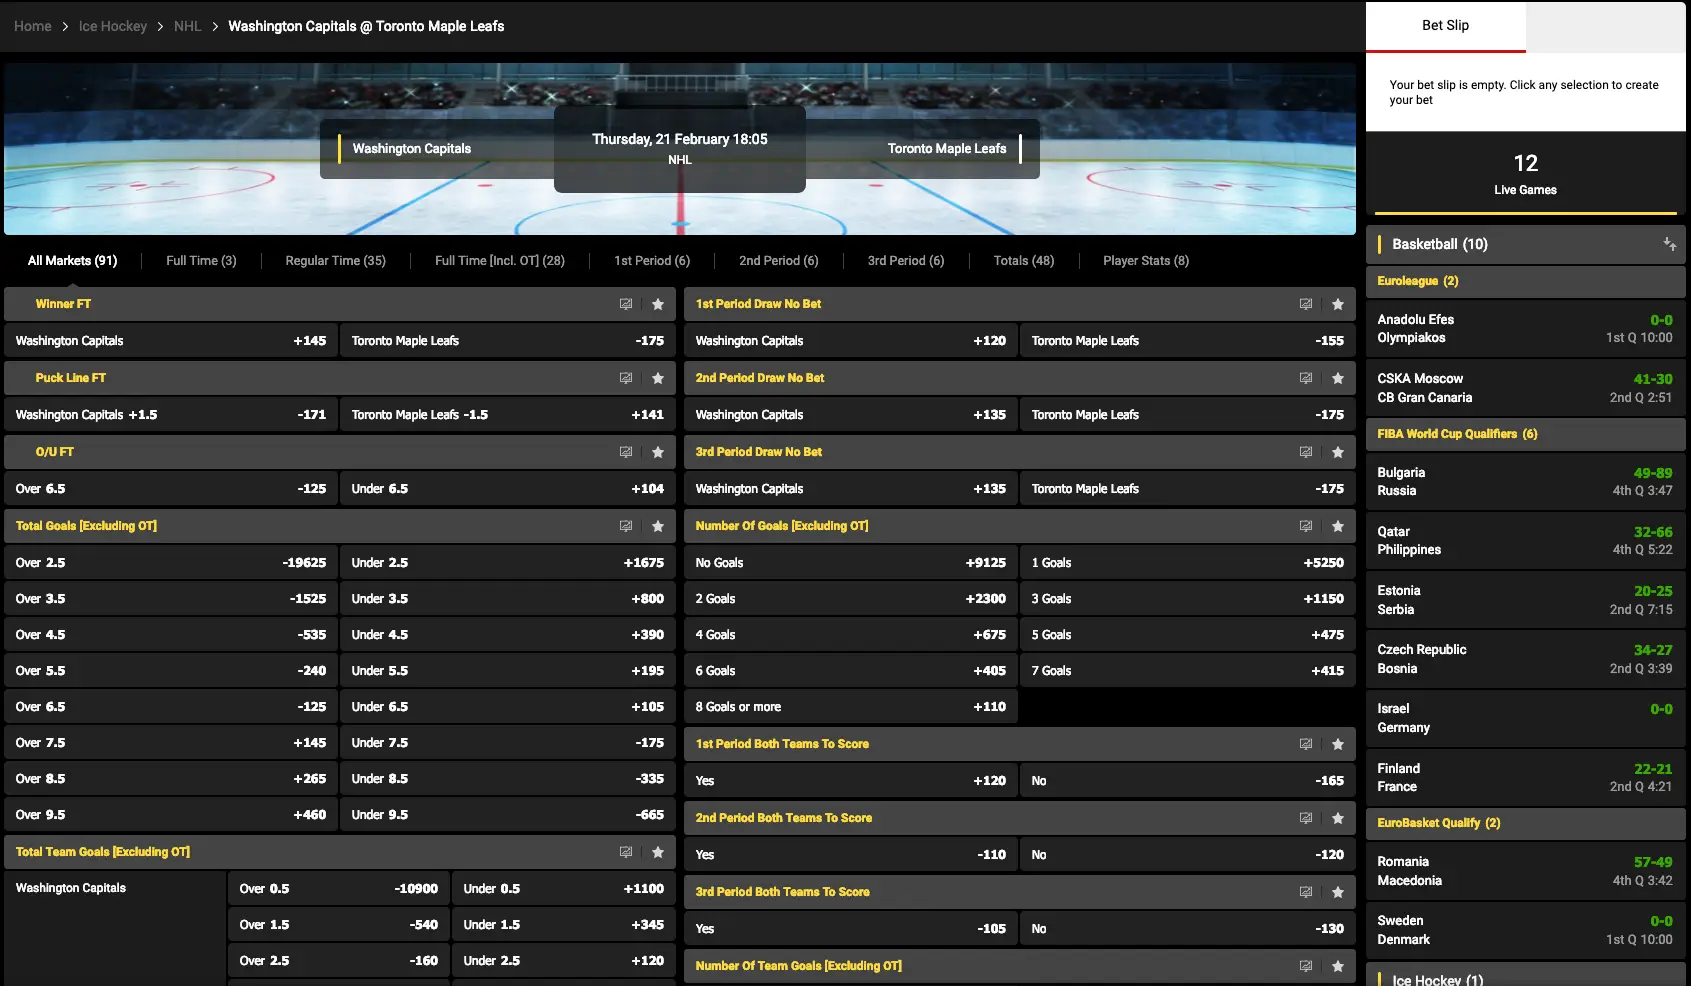This screenshot has height=986, width=1691.
Task: Star Total Team Goals [Excluding OT] market
Action: click(x=657, y=852)
